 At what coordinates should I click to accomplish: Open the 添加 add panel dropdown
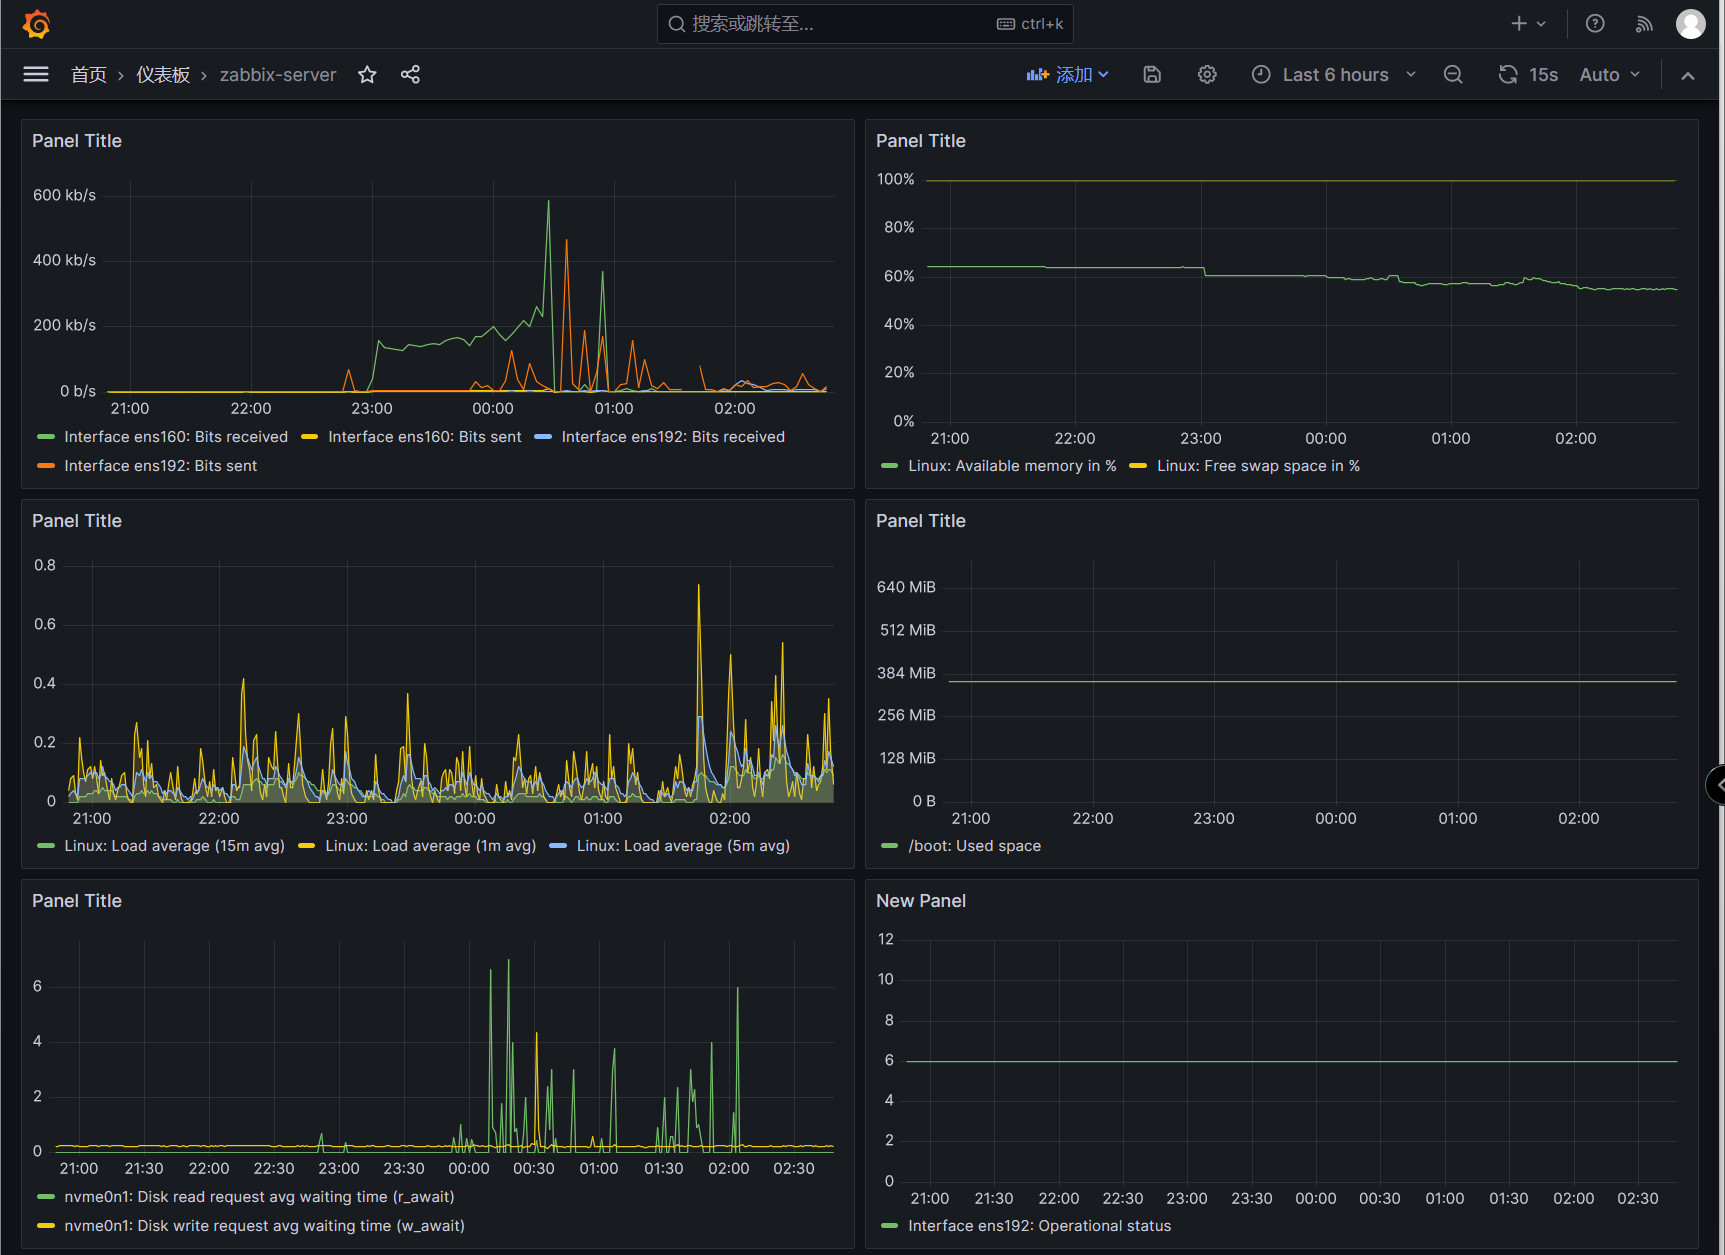pyautogui.click(x=1068, y=75)
